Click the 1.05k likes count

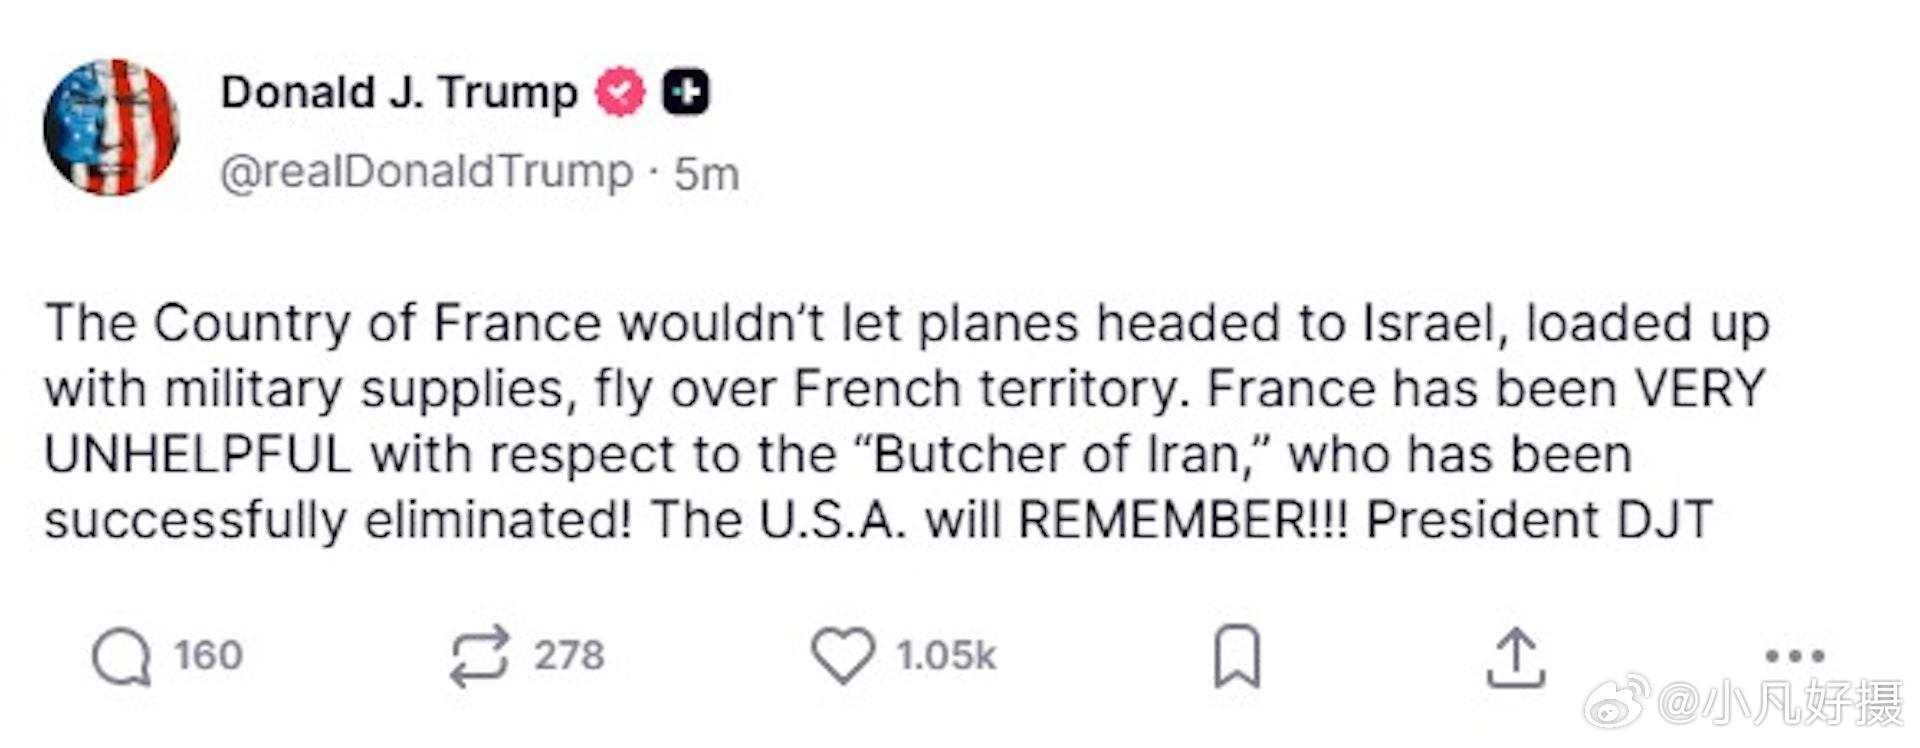point(946,656)
